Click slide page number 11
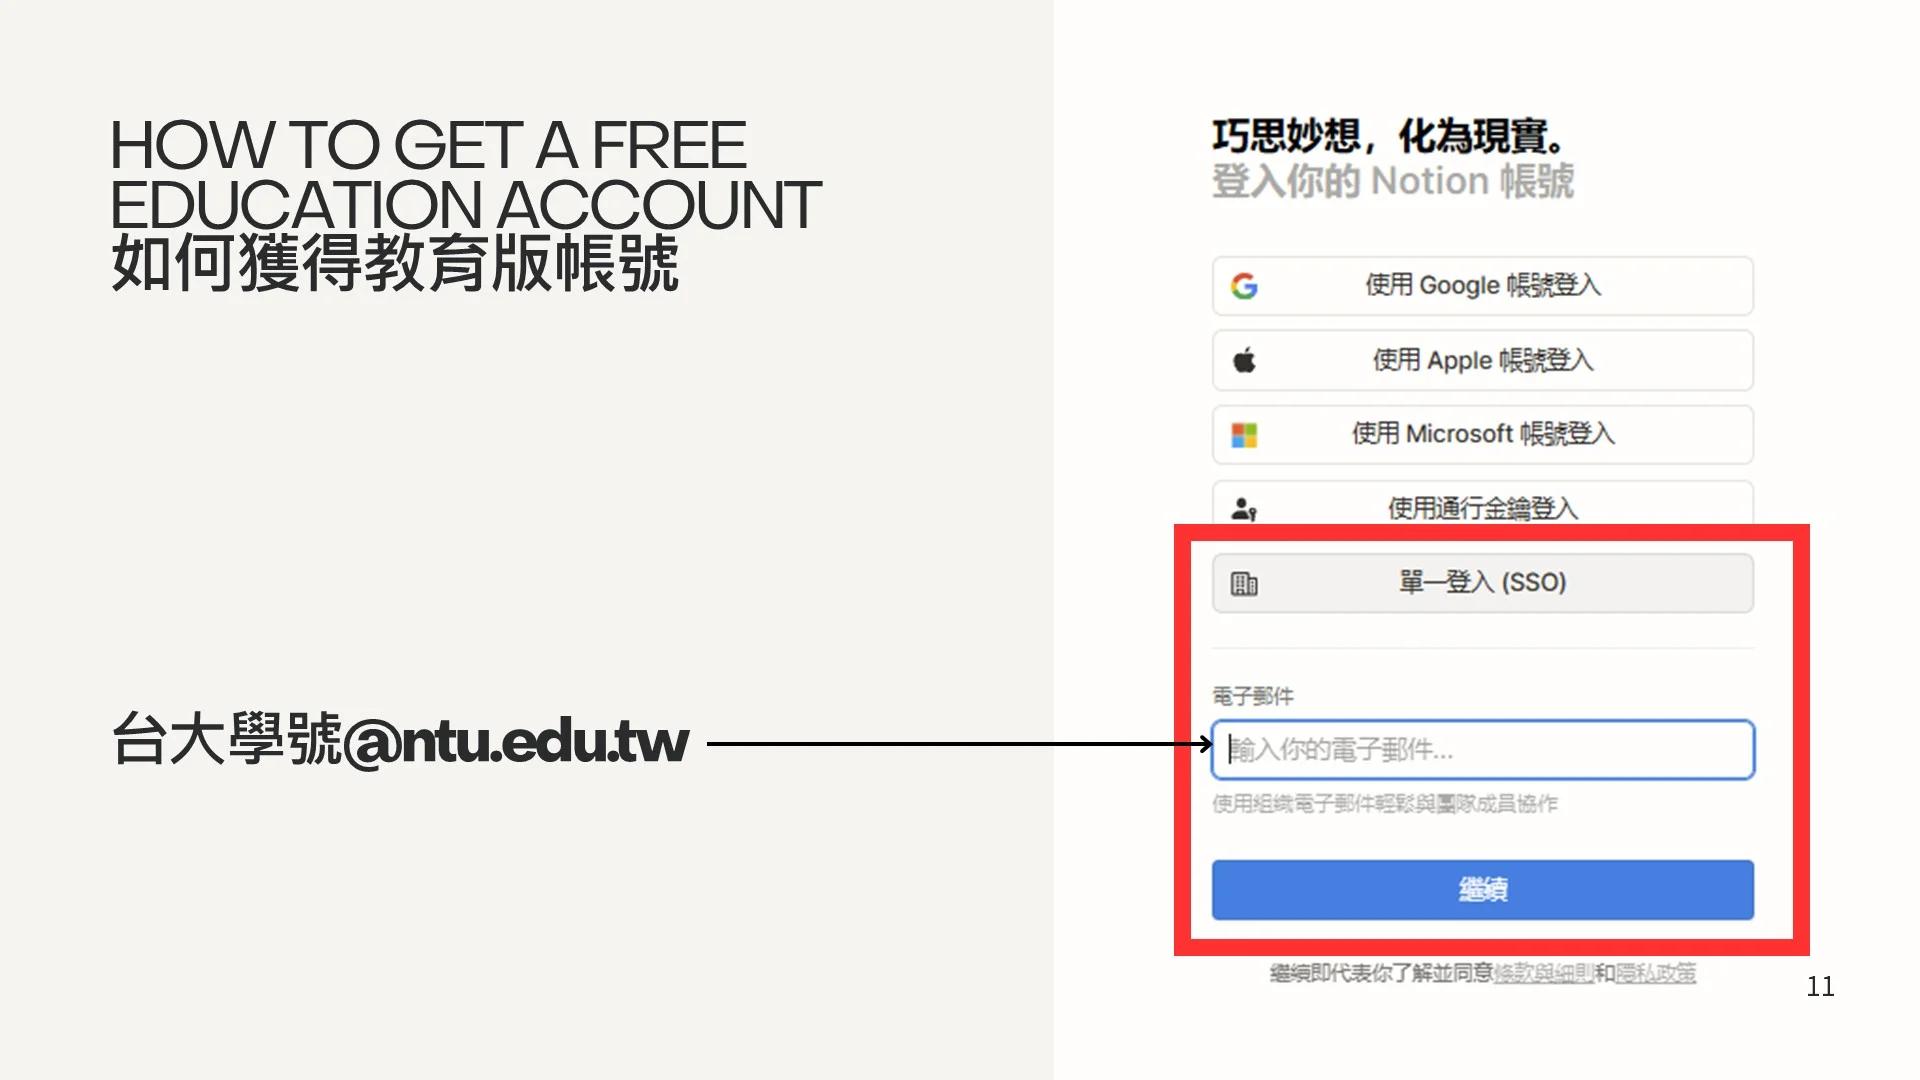1920x1080 pixels. coord(1820,987)
